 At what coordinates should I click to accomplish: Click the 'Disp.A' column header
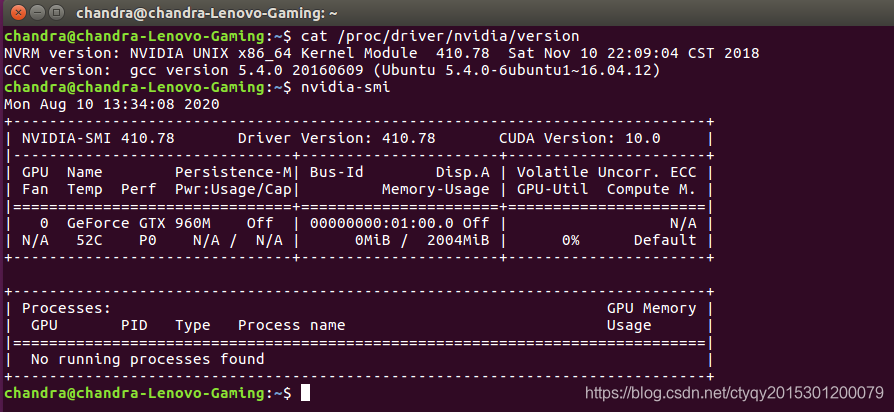point(462,172)
